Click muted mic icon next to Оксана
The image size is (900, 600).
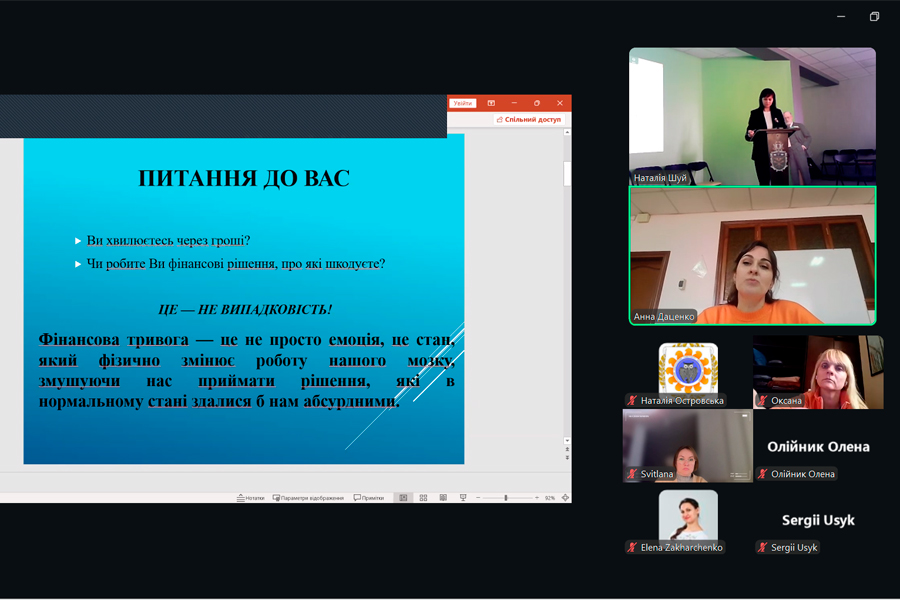point(763,401)
